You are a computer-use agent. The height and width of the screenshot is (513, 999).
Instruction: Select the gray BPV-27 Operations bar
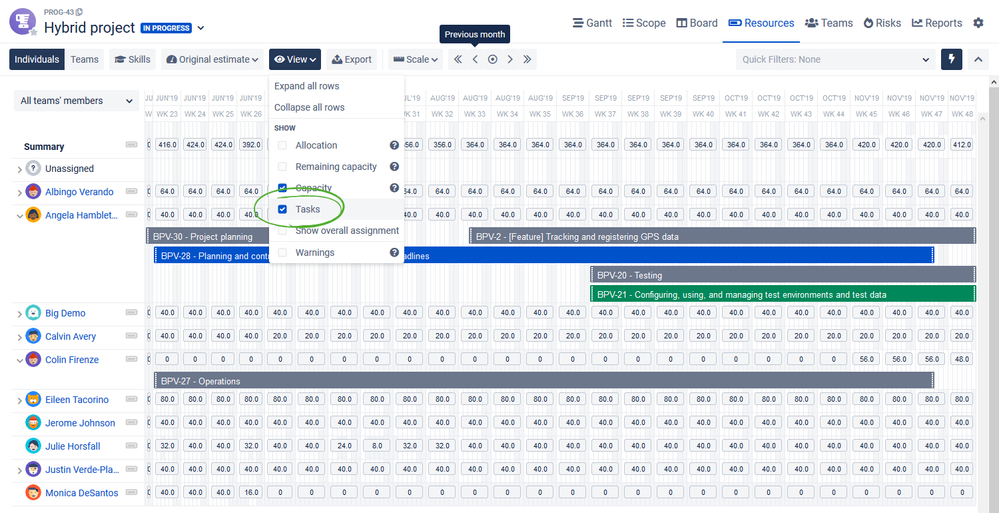pos(543,381)
